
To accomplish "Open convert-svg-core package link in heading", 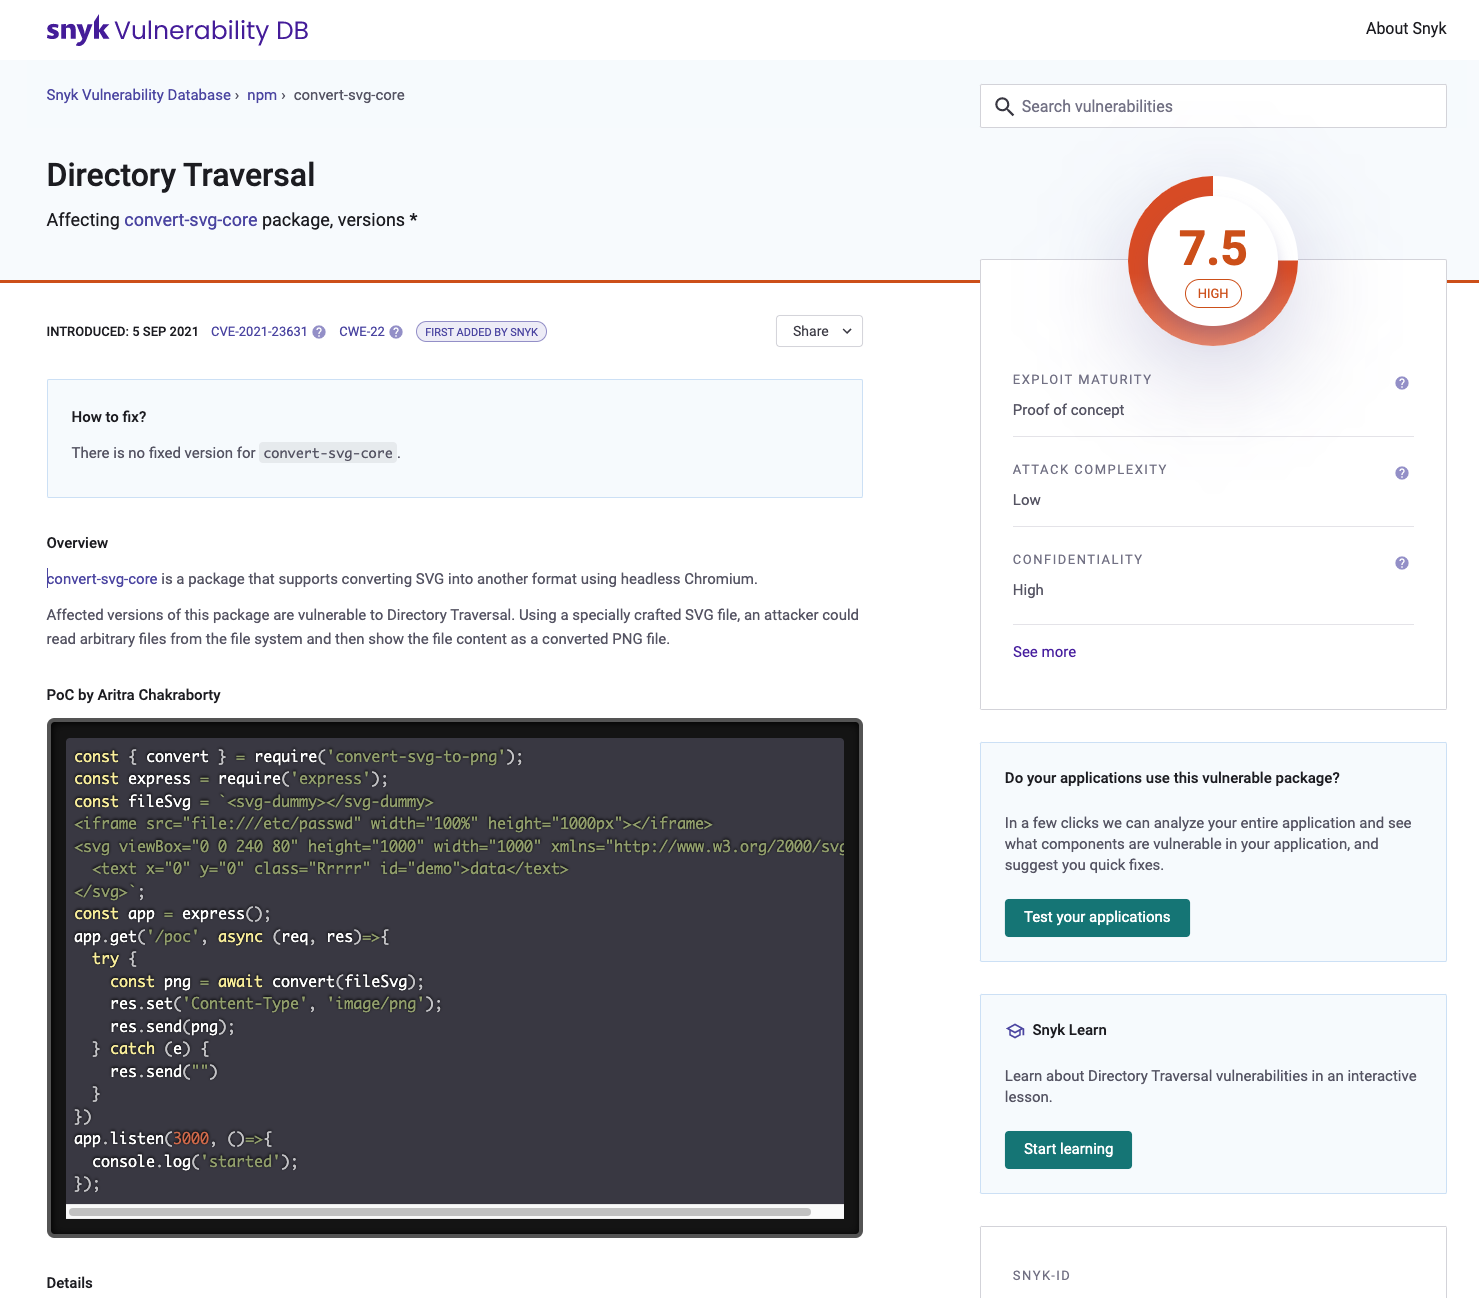I will [x=191, y=220].
